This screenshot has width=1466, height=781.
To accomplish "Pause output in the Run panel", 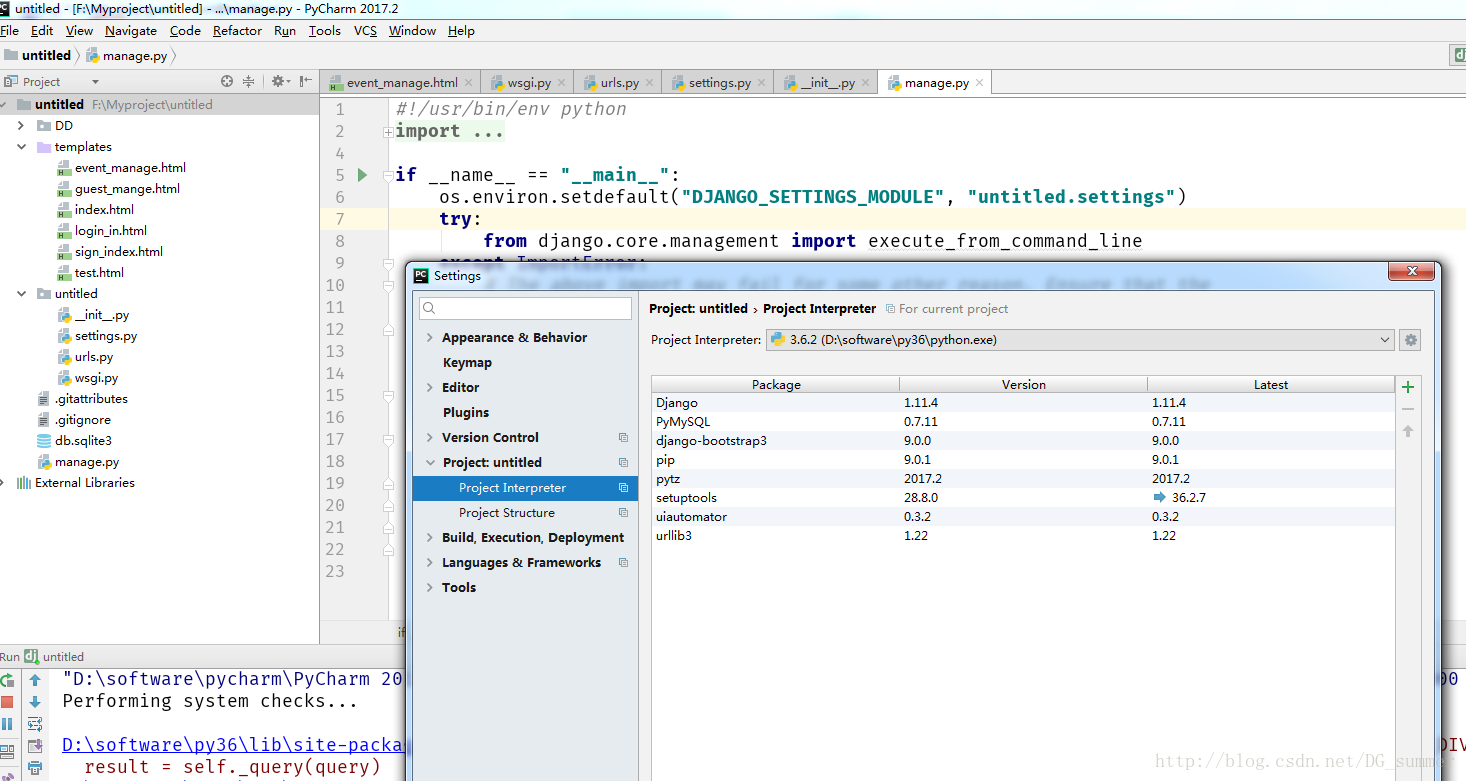I will coord(8,724).
